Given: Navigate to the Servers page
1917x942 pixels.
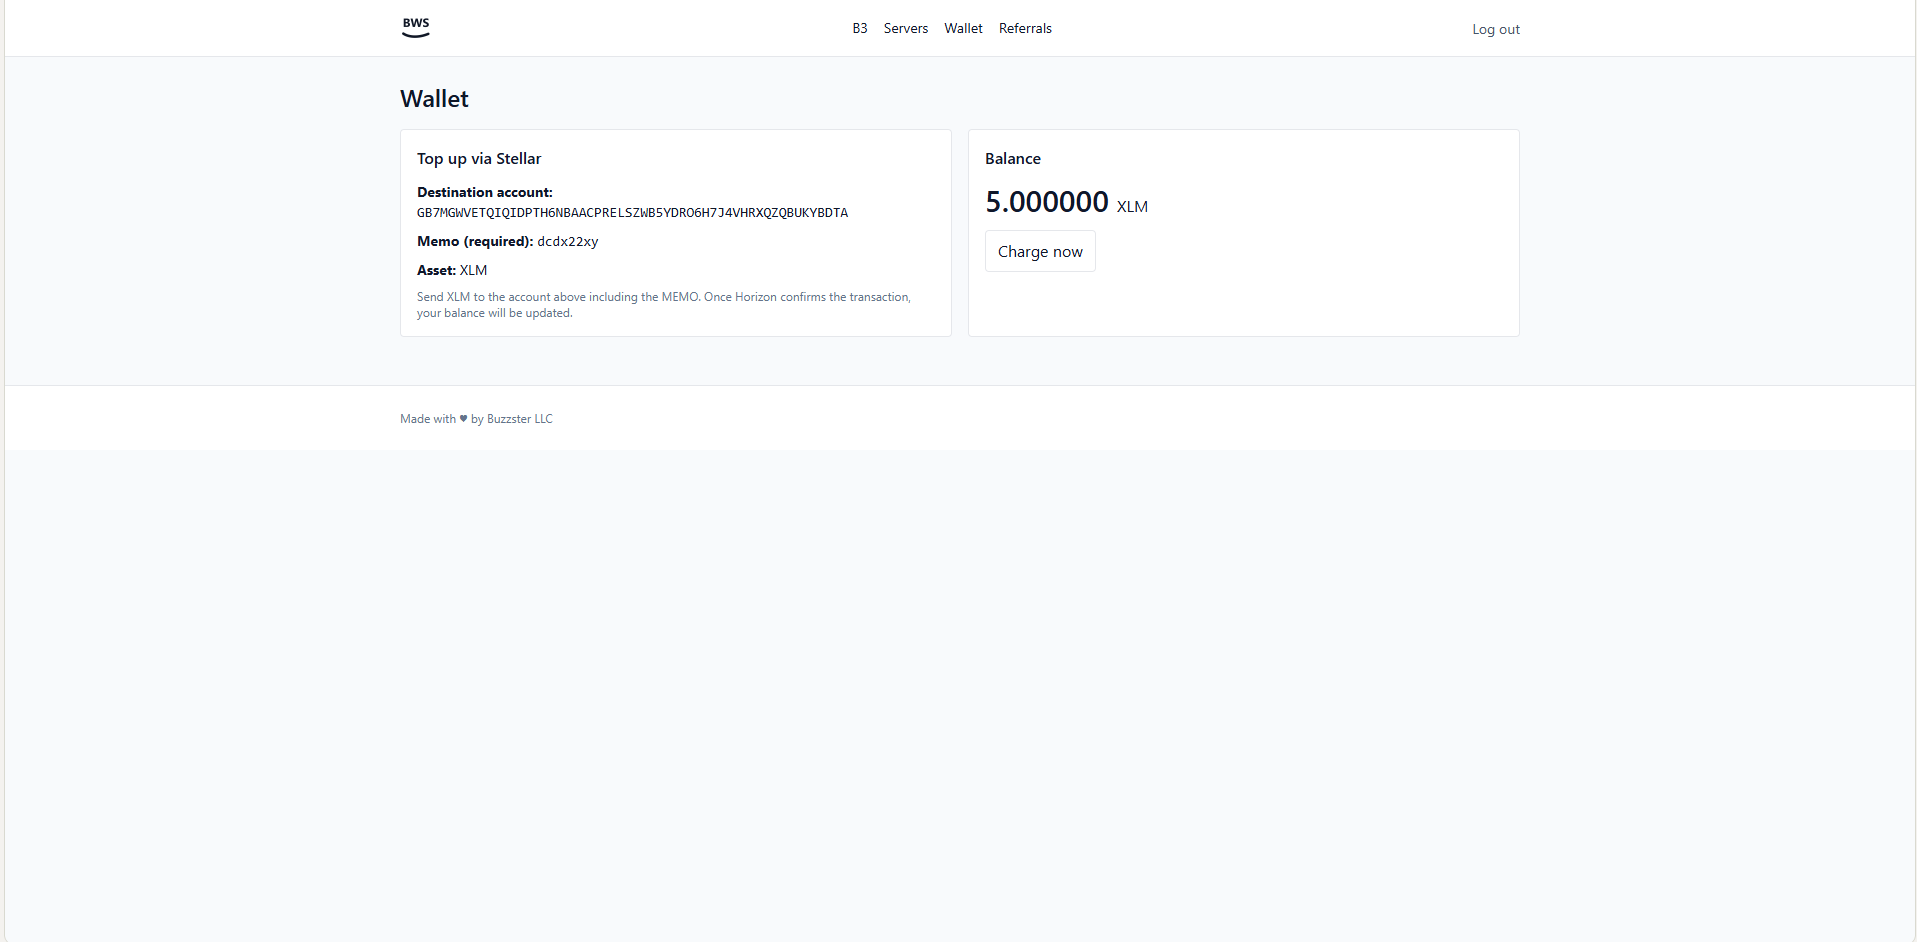Looking at the screenshot, I should point(904,28).
